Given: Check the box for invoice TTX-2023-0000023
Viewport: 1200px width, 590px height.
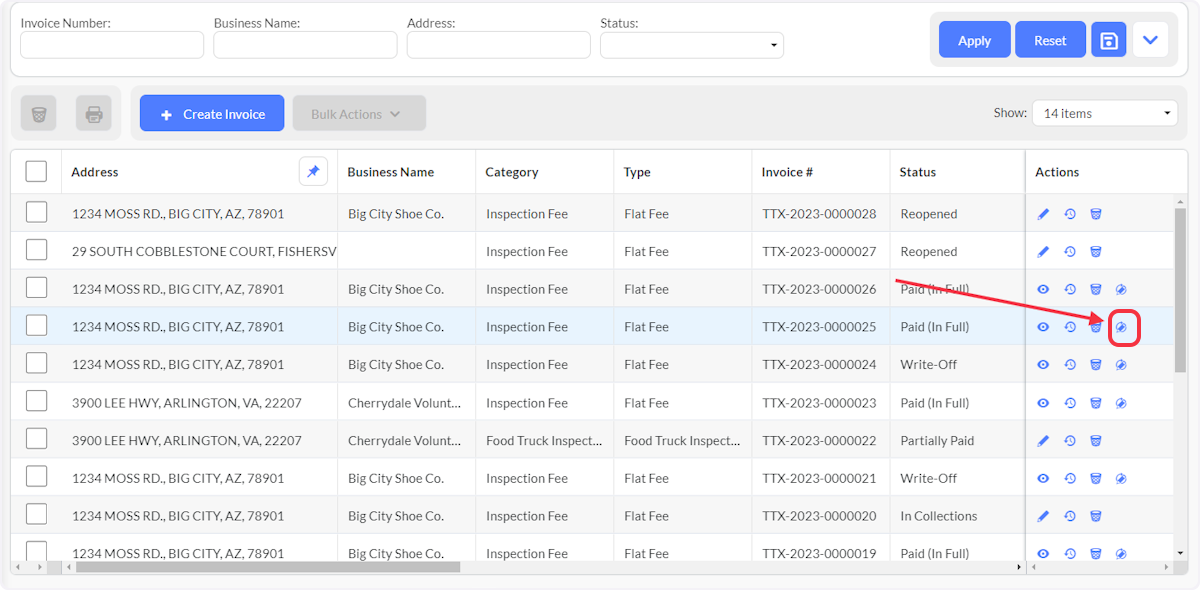Looking at the screenshot, I should [x=36, y=401].
